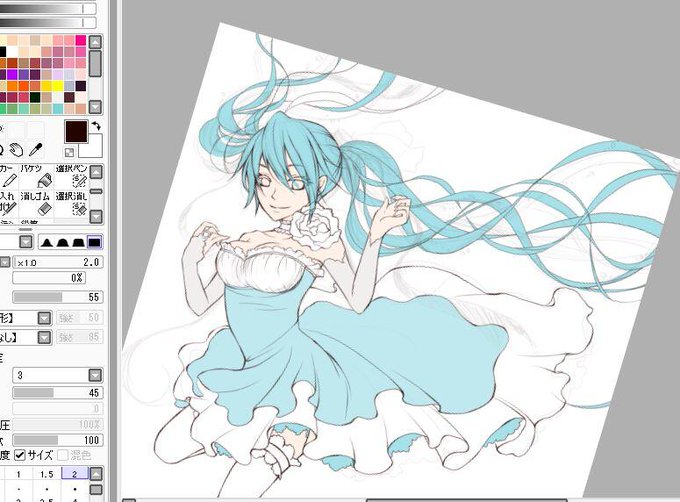Pick the turquoise color swatch in bottom row
This screenshot has height=502, width=680.
point(23,108)
